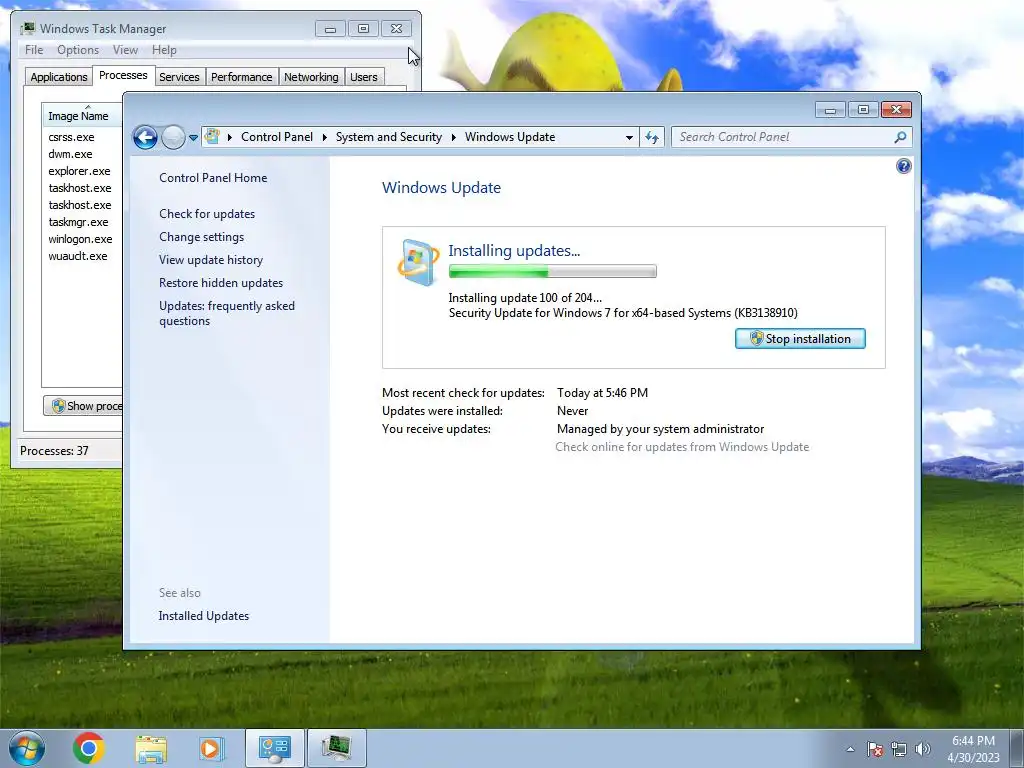Screen dimensions: 1024x768
Task: Open Change settings link
Action: (x=202, y=237)
